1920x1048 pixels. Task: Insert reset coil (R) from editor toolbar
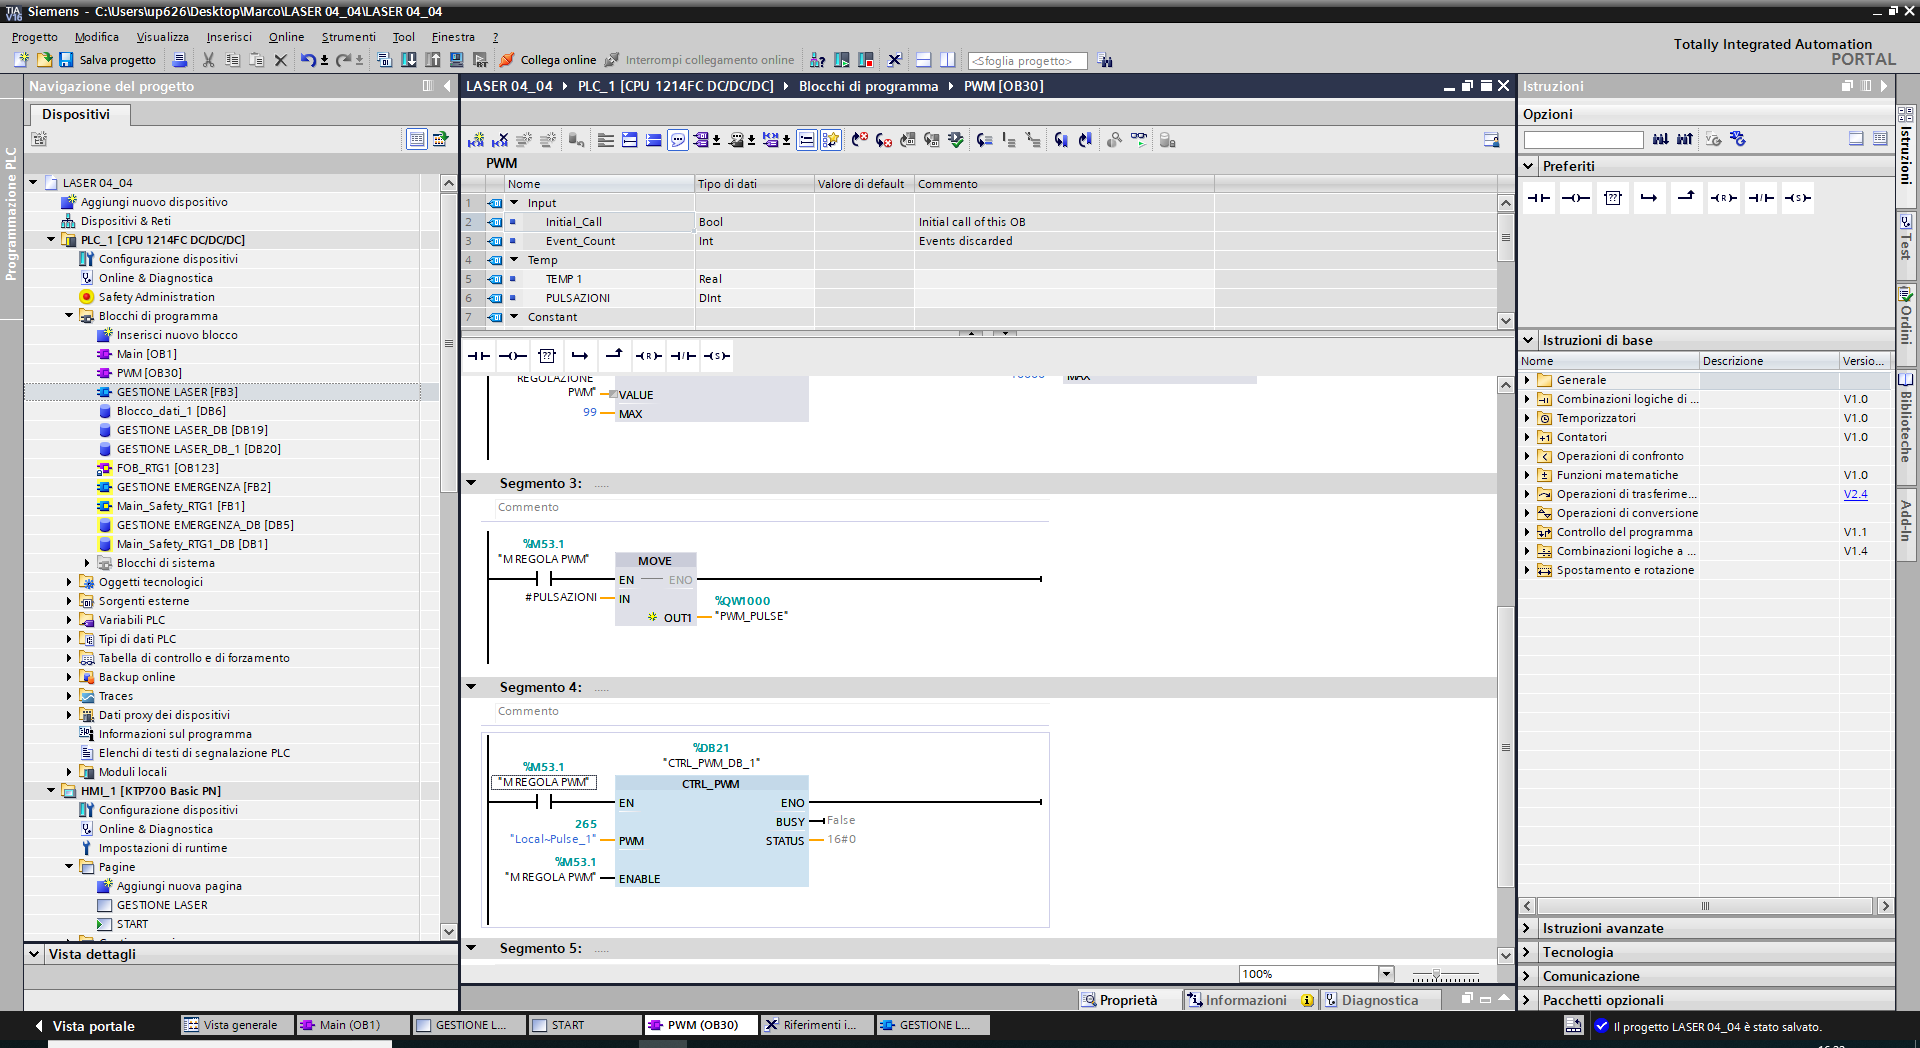click(648, 356)
